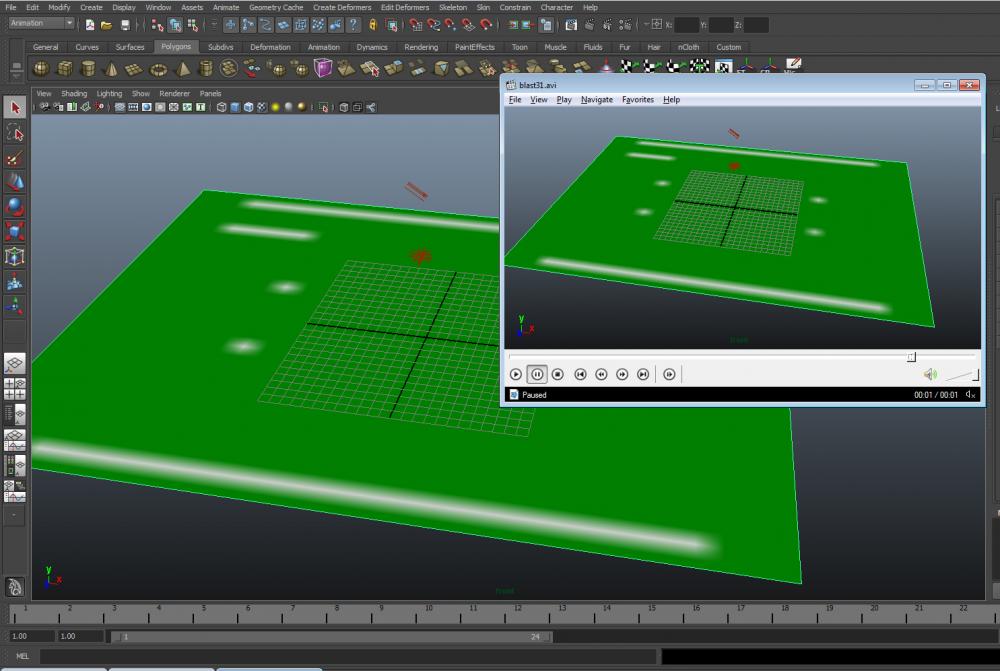Viewport: 1000px width, 671px height.
Task: Click the polygon sphere shelf icon
Action: tap(41, 68)
